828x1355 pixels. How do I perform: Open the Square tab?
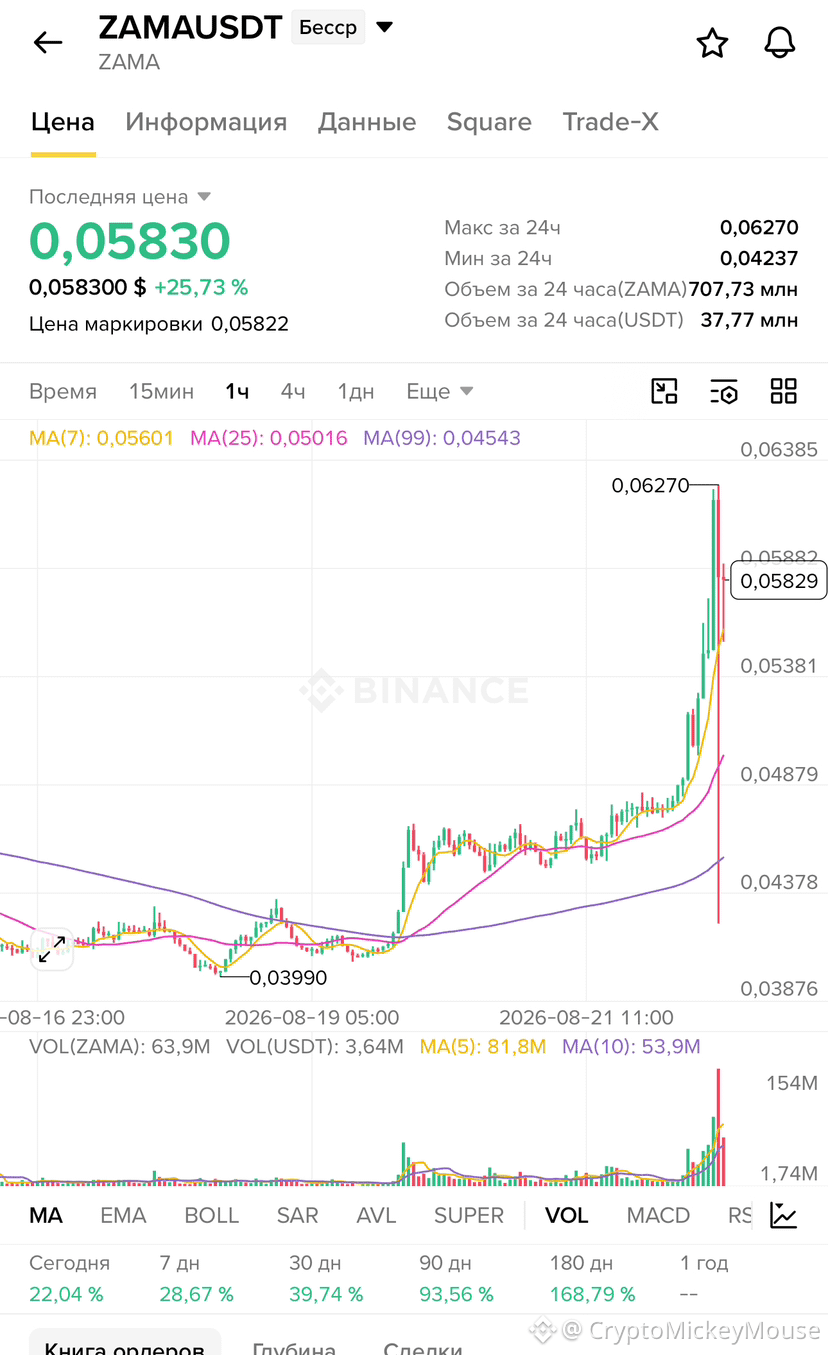click(x=489, y=122)
